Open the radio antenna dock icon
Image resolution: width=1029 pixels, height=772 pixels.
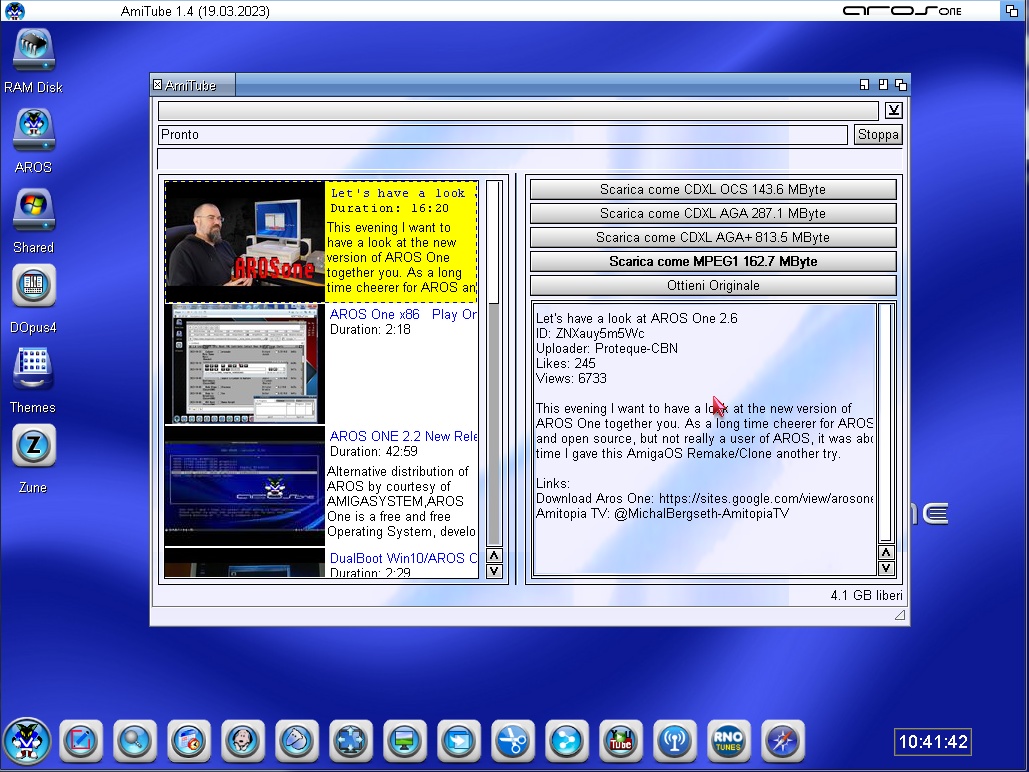coord(675,741)
